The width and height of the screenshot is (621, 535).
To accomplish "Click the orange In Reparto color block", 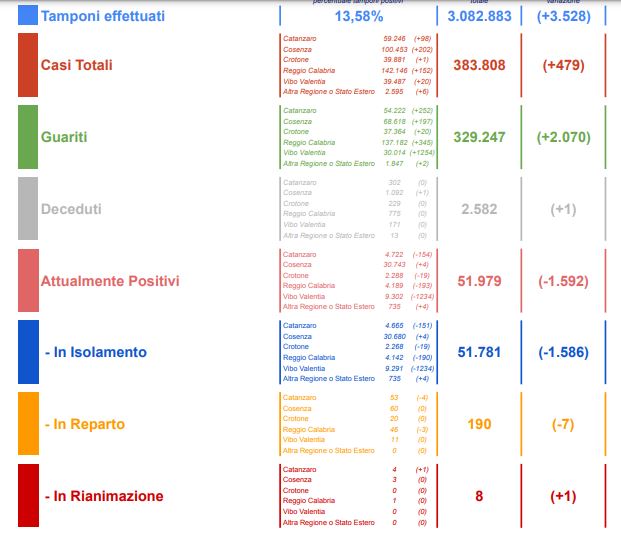I will click(x=29, y=423).
